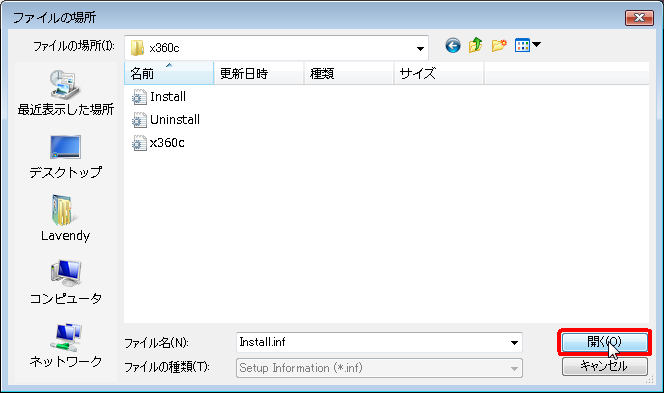Open 最近表示した場所 in the sidebar

pos(66,93)
